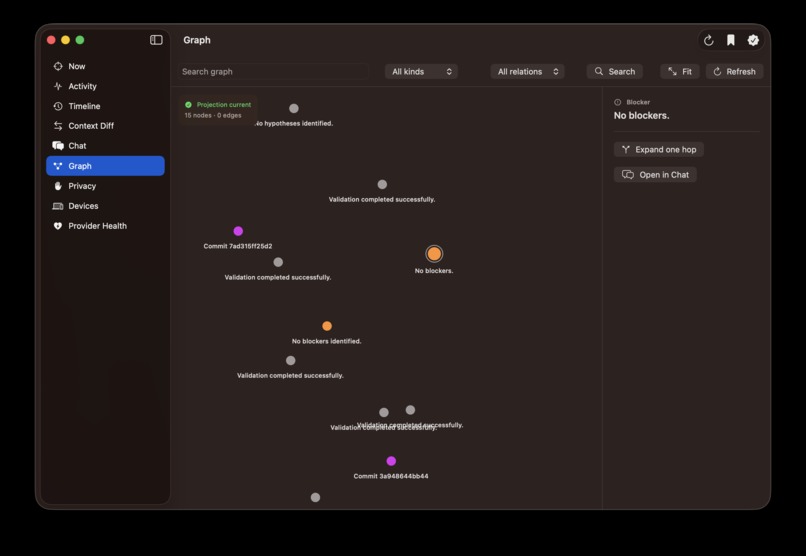Select the unlabeled gray node at graph bottom
This screenshot has width=806, height=556.
click(316, 497)
